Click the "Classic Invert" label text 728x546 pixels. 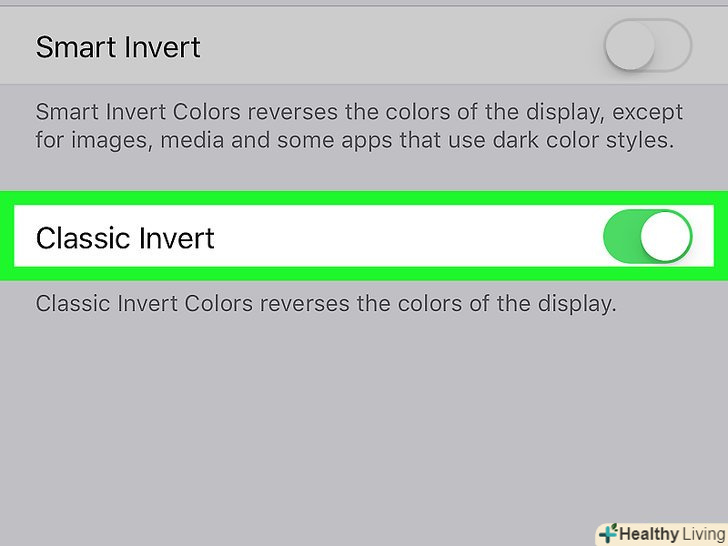125,238
